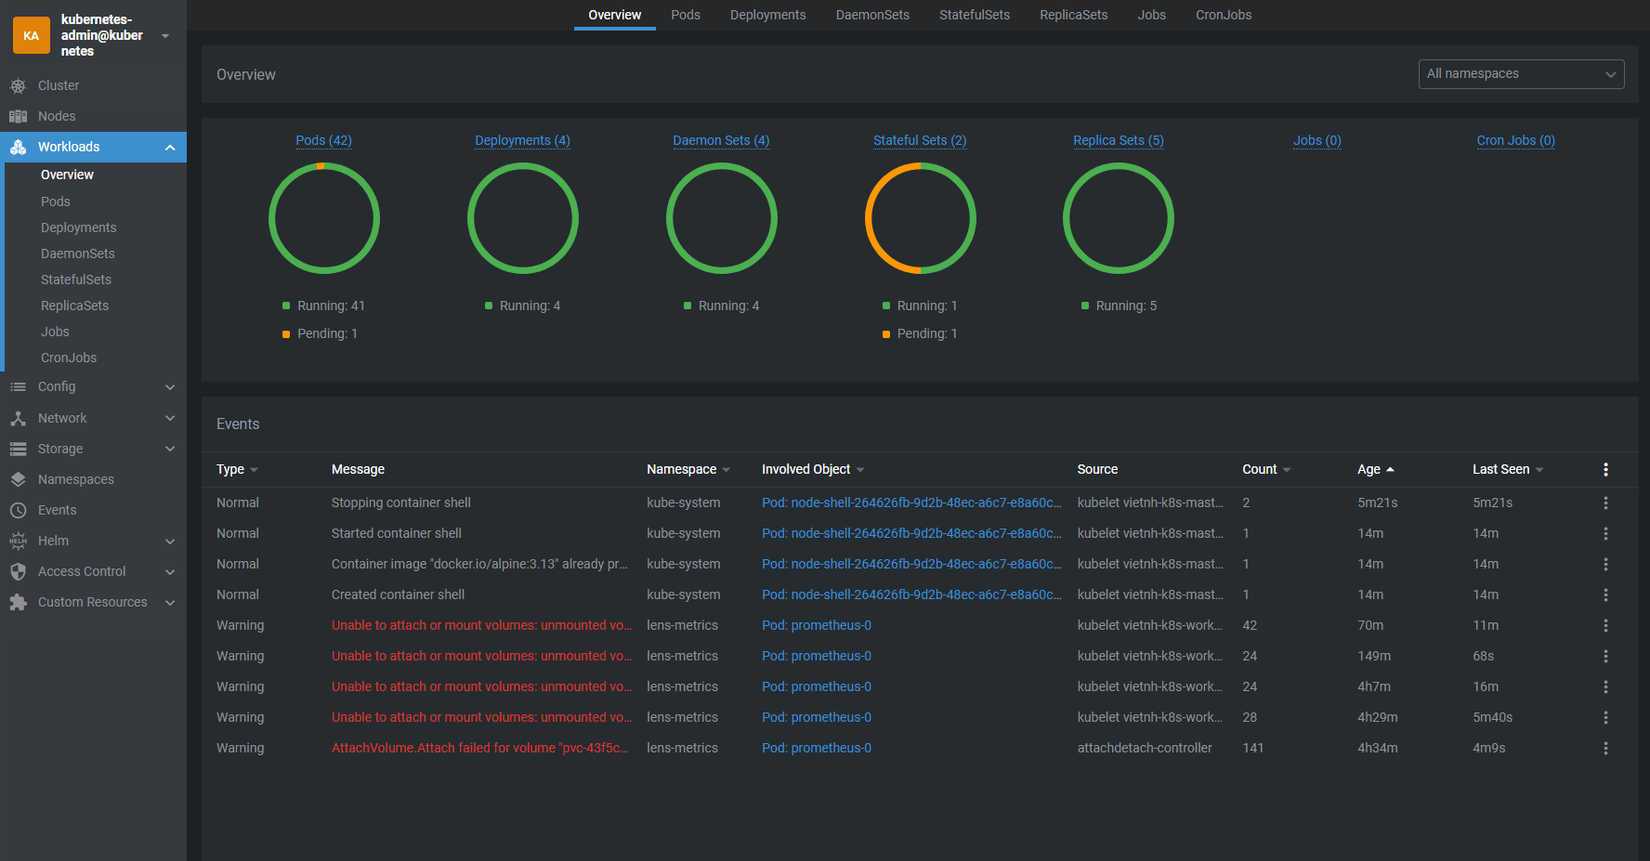Screen dimensions: 1650x861
Task: Open the Stateful Sets (2) link
Action: pyautogui.click(x=919, y=141)
